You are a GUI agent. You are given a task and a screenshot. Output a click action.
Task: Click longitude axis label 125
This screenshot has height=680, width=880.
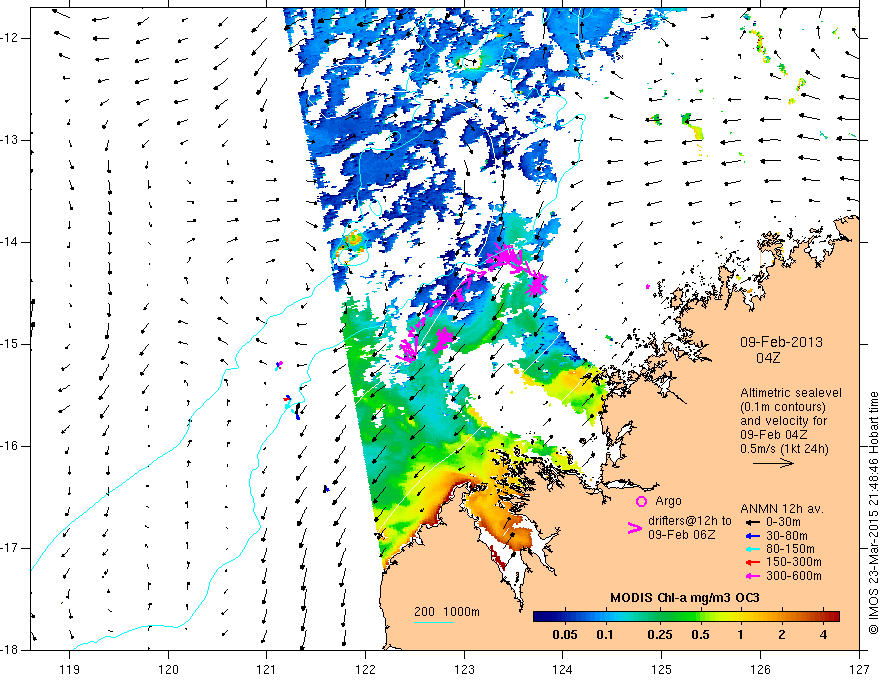point(662,669)
